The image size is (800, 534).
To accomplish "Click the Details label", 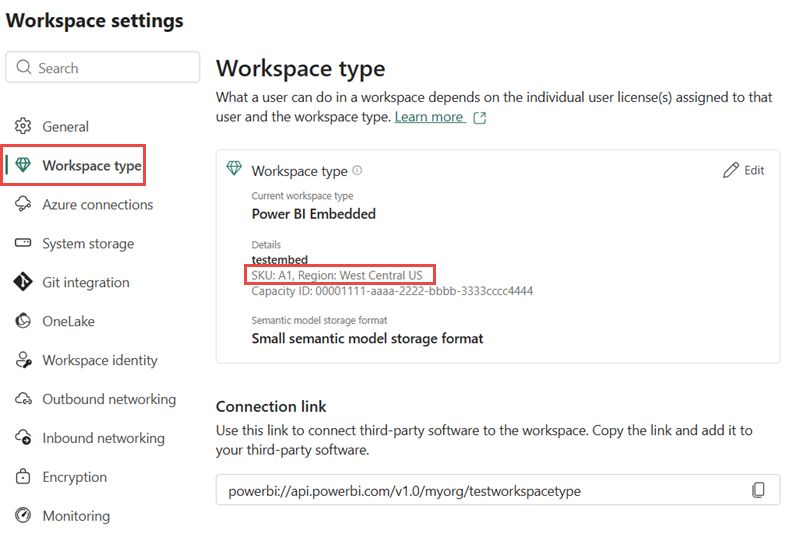I will click(266, 245).
